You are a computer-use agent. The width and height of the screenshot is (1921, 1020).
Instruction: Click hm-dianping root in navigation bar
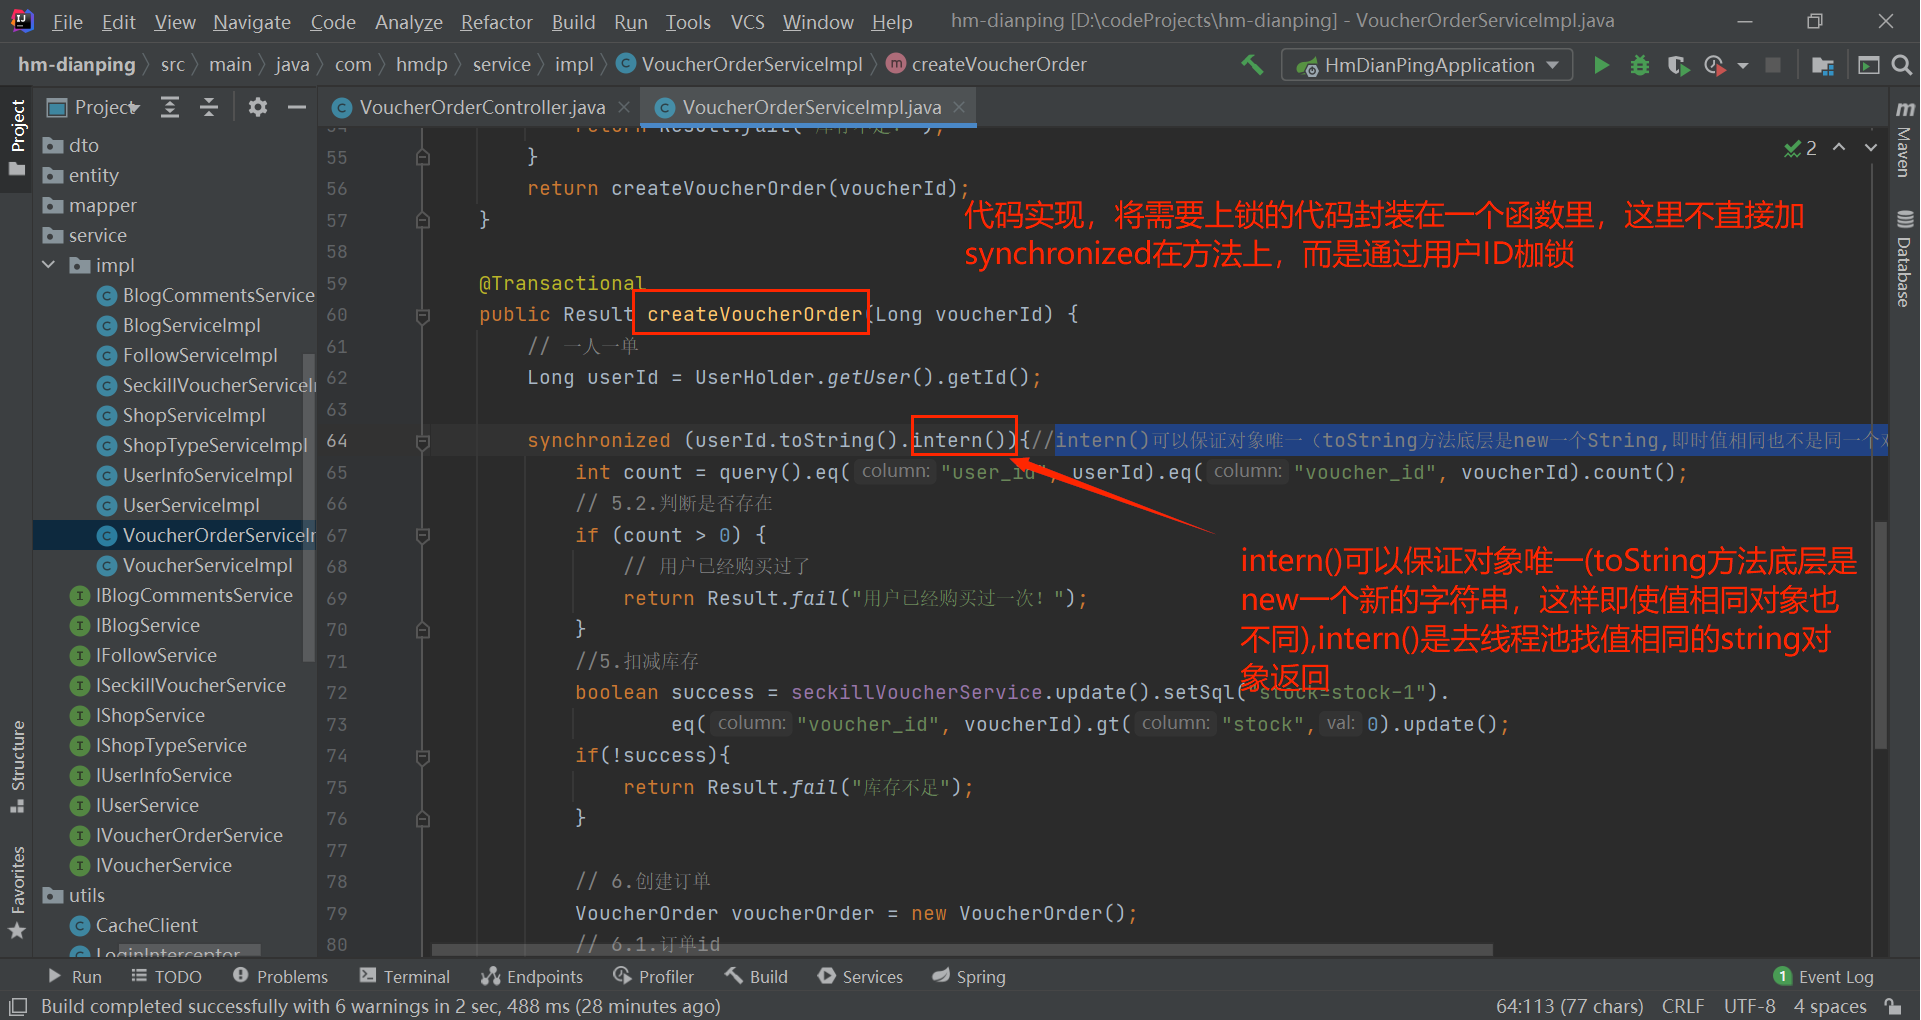[x=77, y=65]
